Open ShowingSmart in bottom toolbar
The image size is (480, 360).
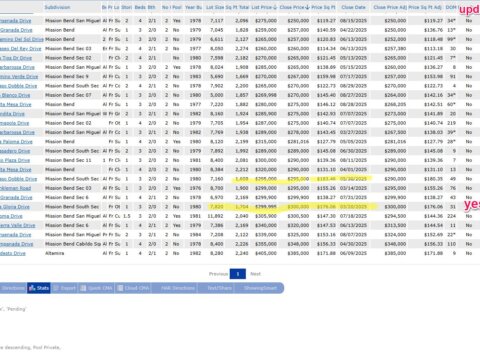coord(259,288)
